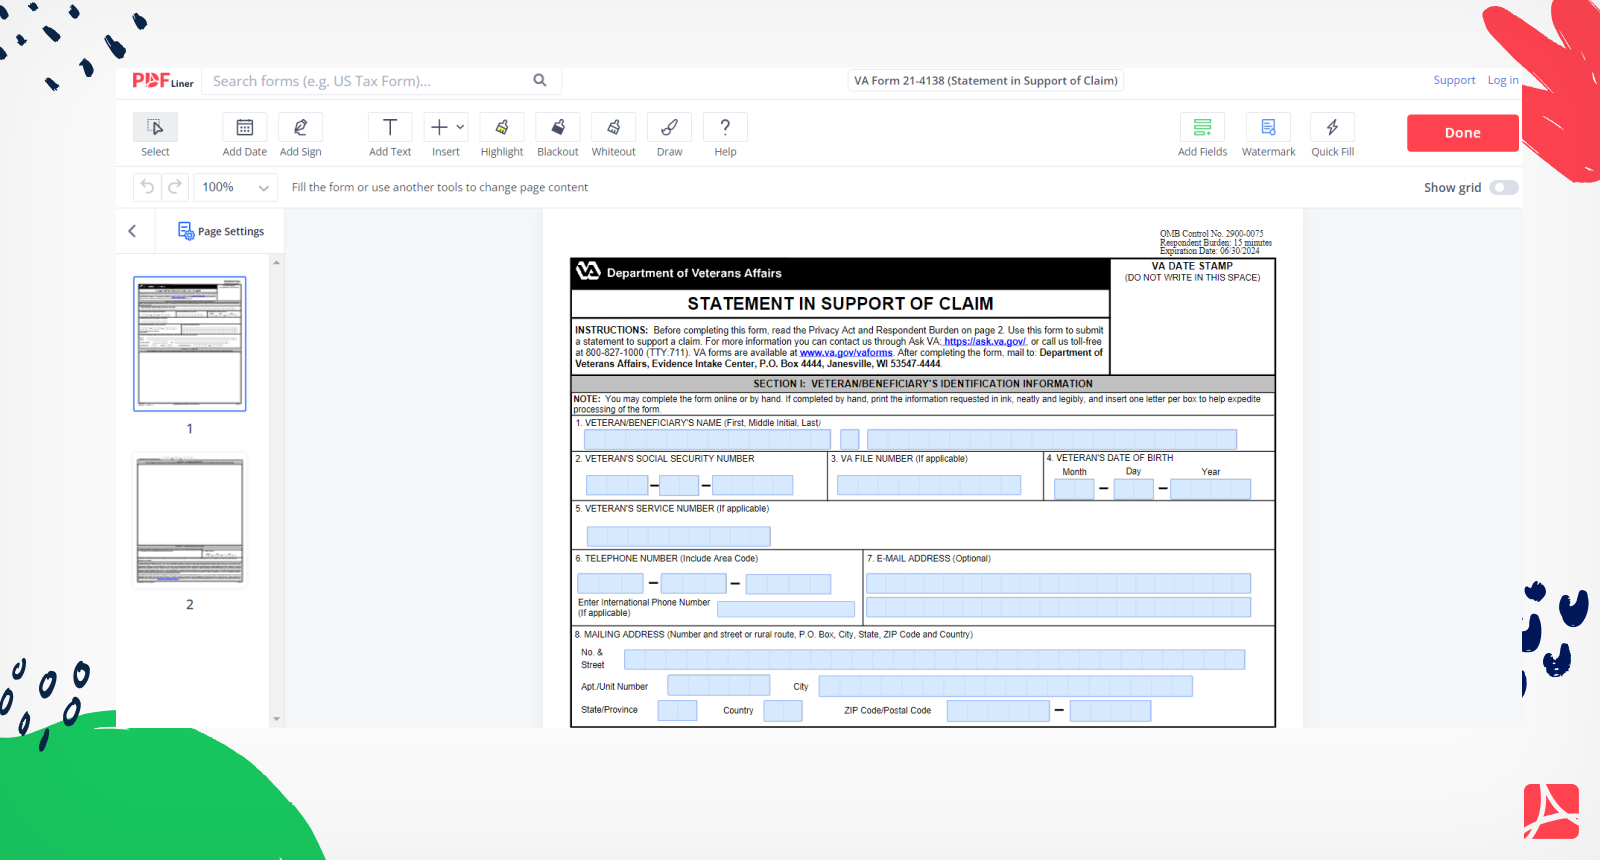Click the Country field
Viewport: 1600px width, 860px height.
point(783,710)
